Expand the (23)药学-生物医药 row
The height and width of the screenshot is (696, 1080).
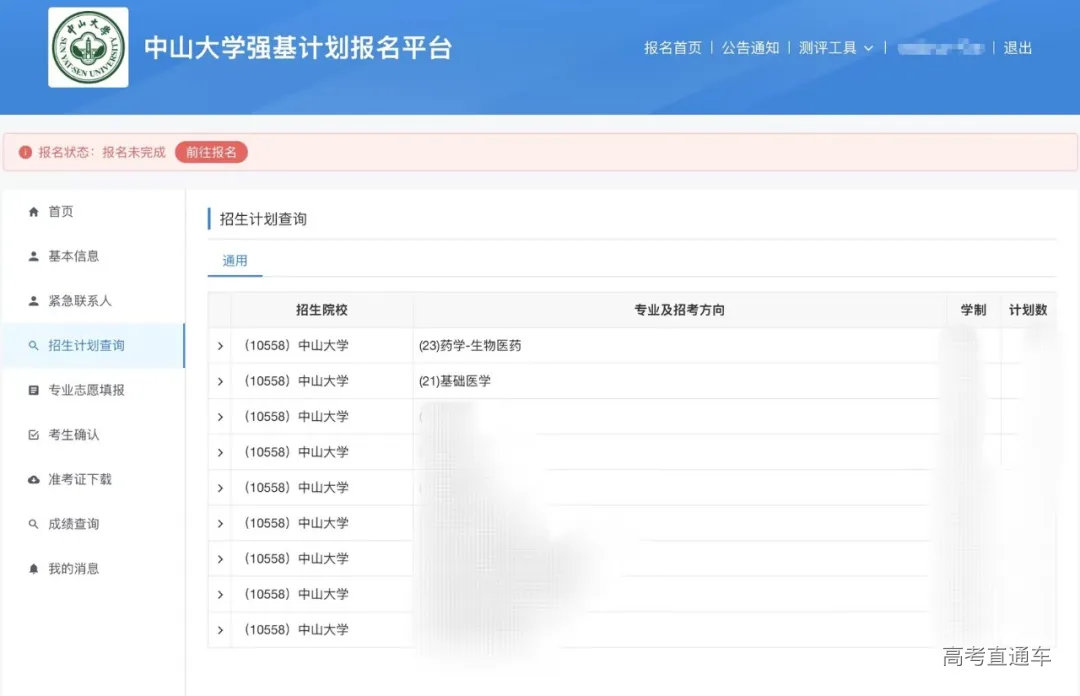point(219,345)
